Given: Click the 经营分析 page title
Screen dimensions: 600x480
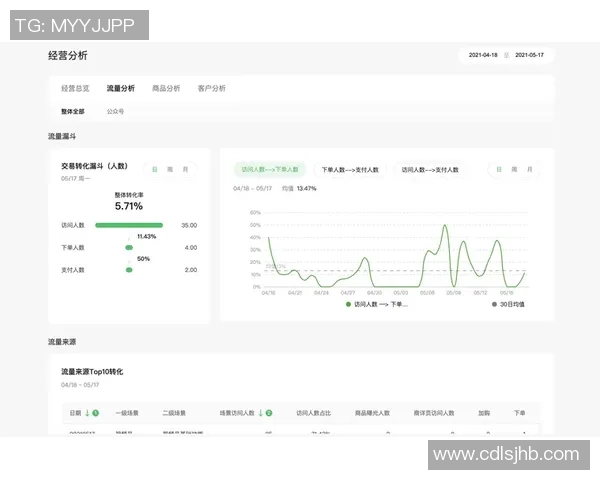Looking at the screenshot, I should pos(68,56).
